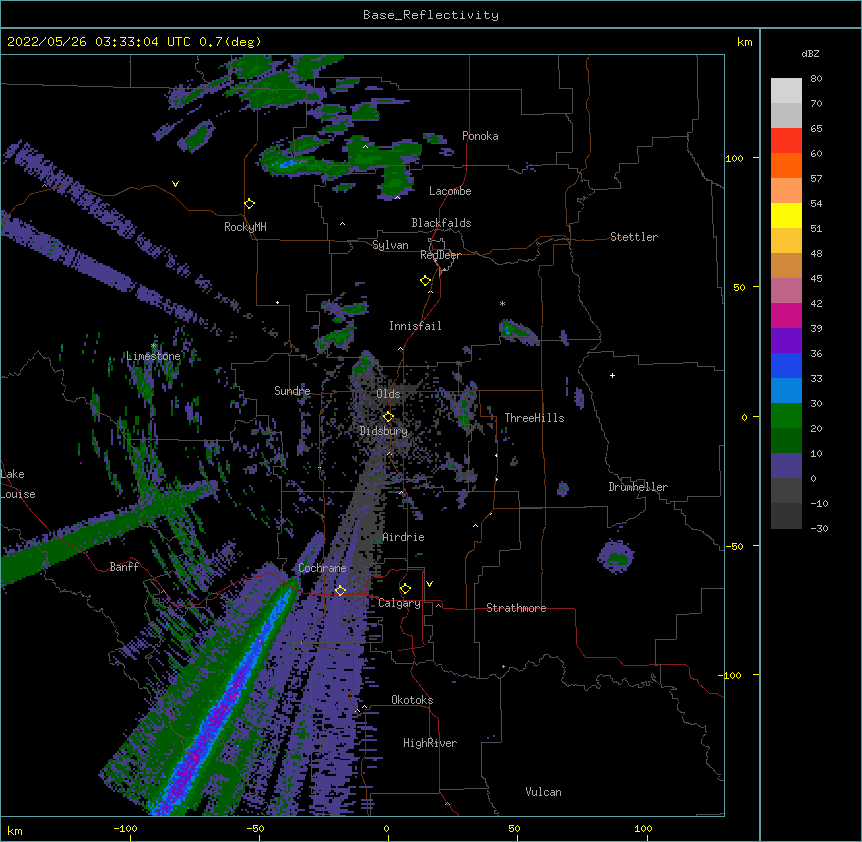The width and height of the screenshot is (862, 842).
Task: Click the 45 value on the dBZ legend
Action: pos(816,278)
